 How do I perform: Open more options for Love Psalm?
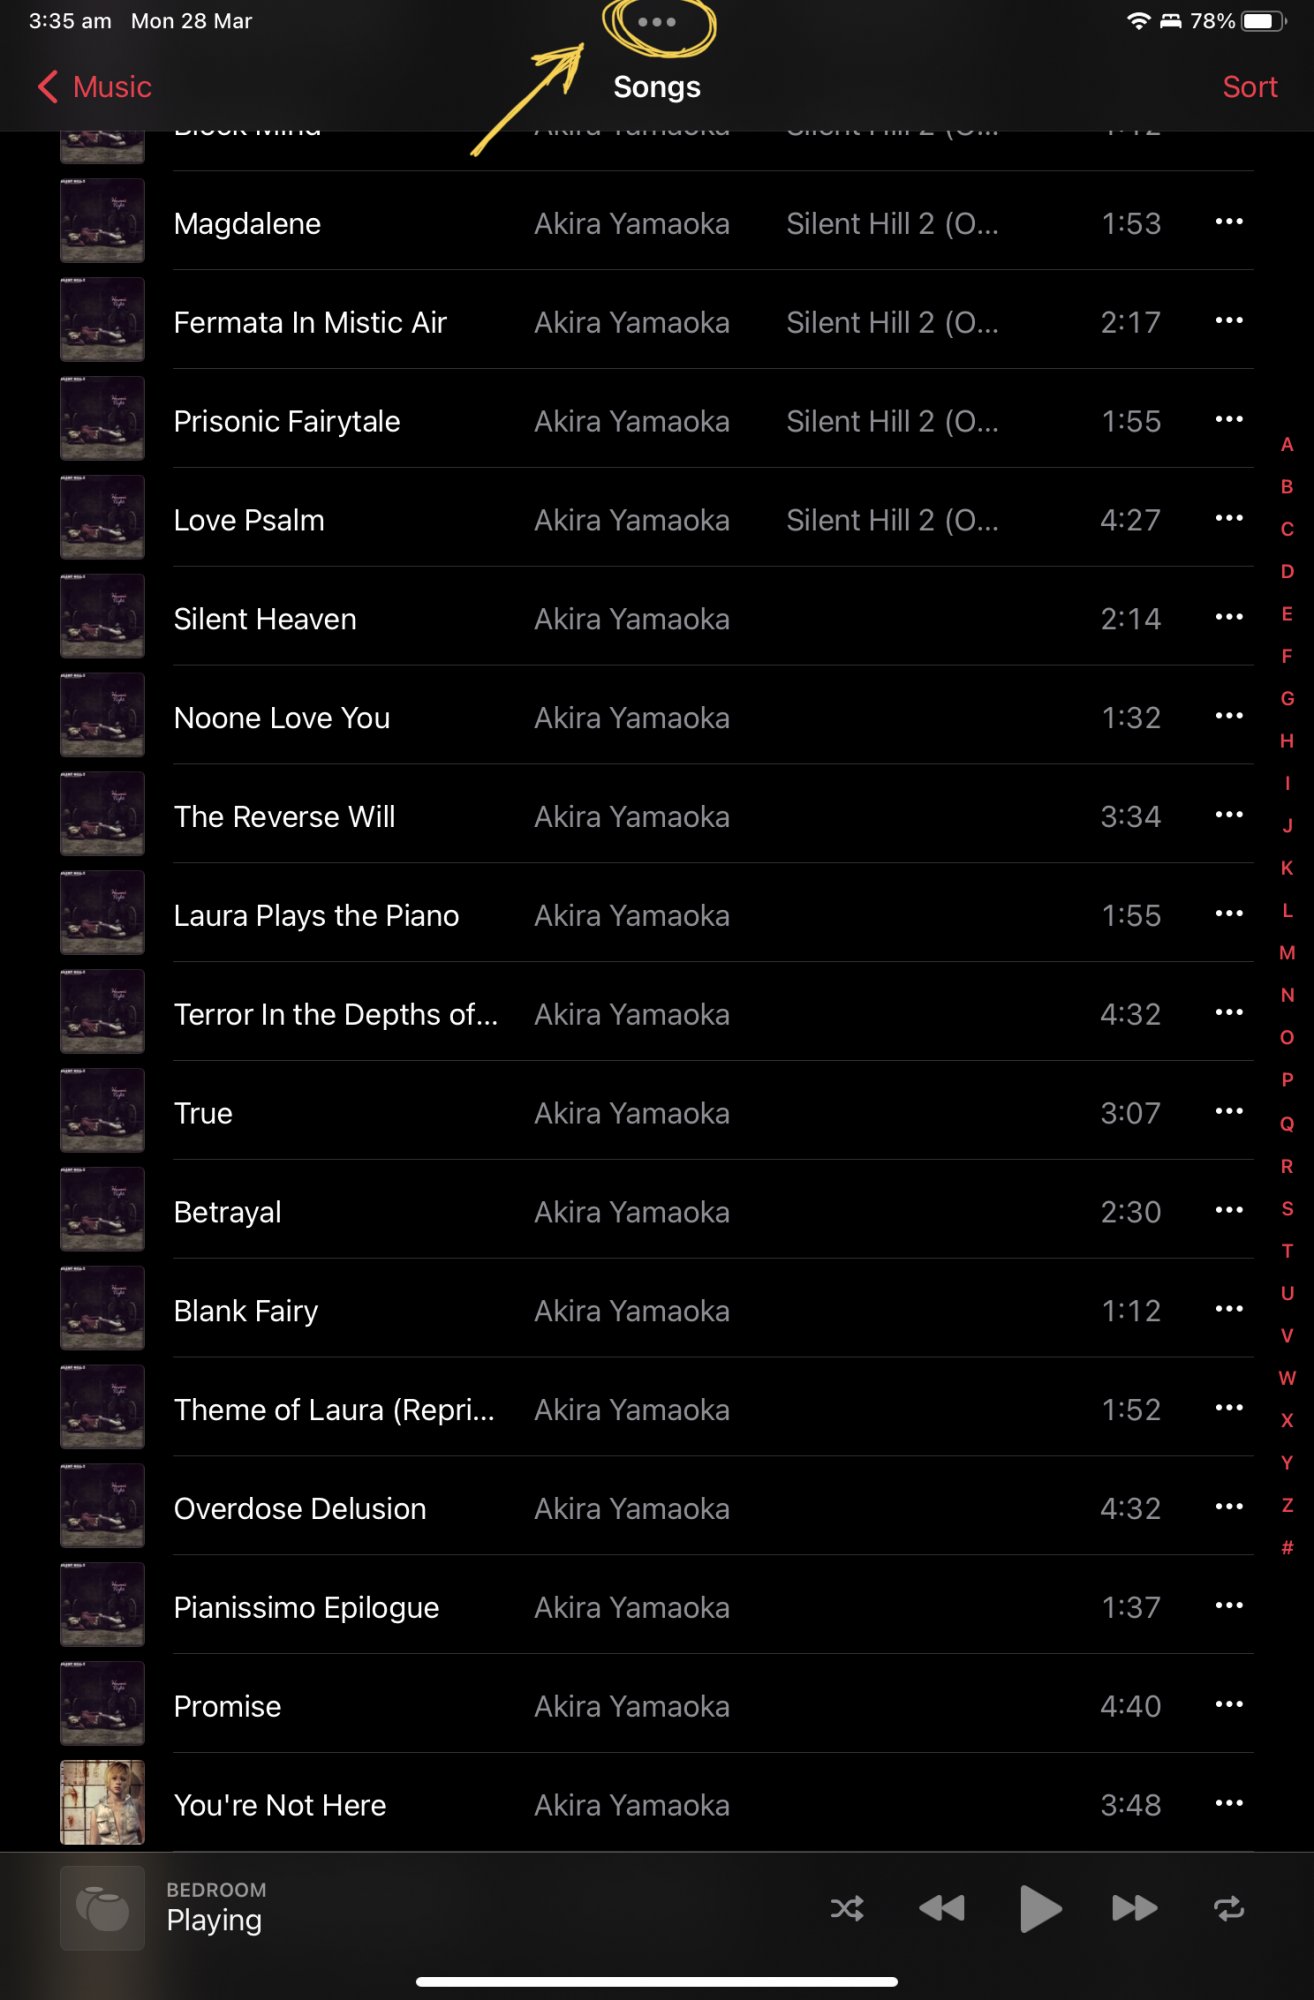(1229, 518)
